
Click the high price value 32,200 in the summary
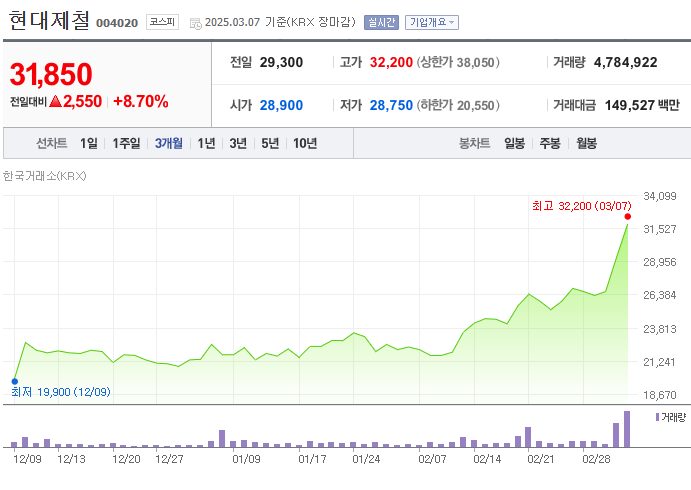pos(391,63)
